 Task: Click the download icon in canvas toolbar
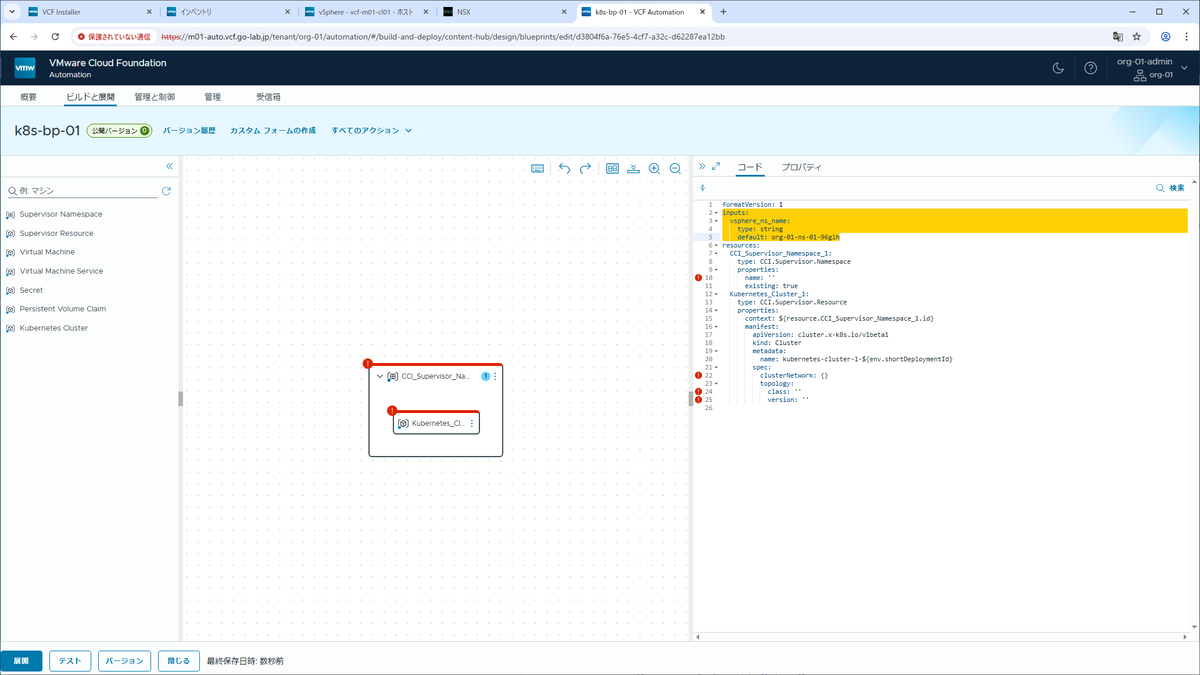point(633,169)
